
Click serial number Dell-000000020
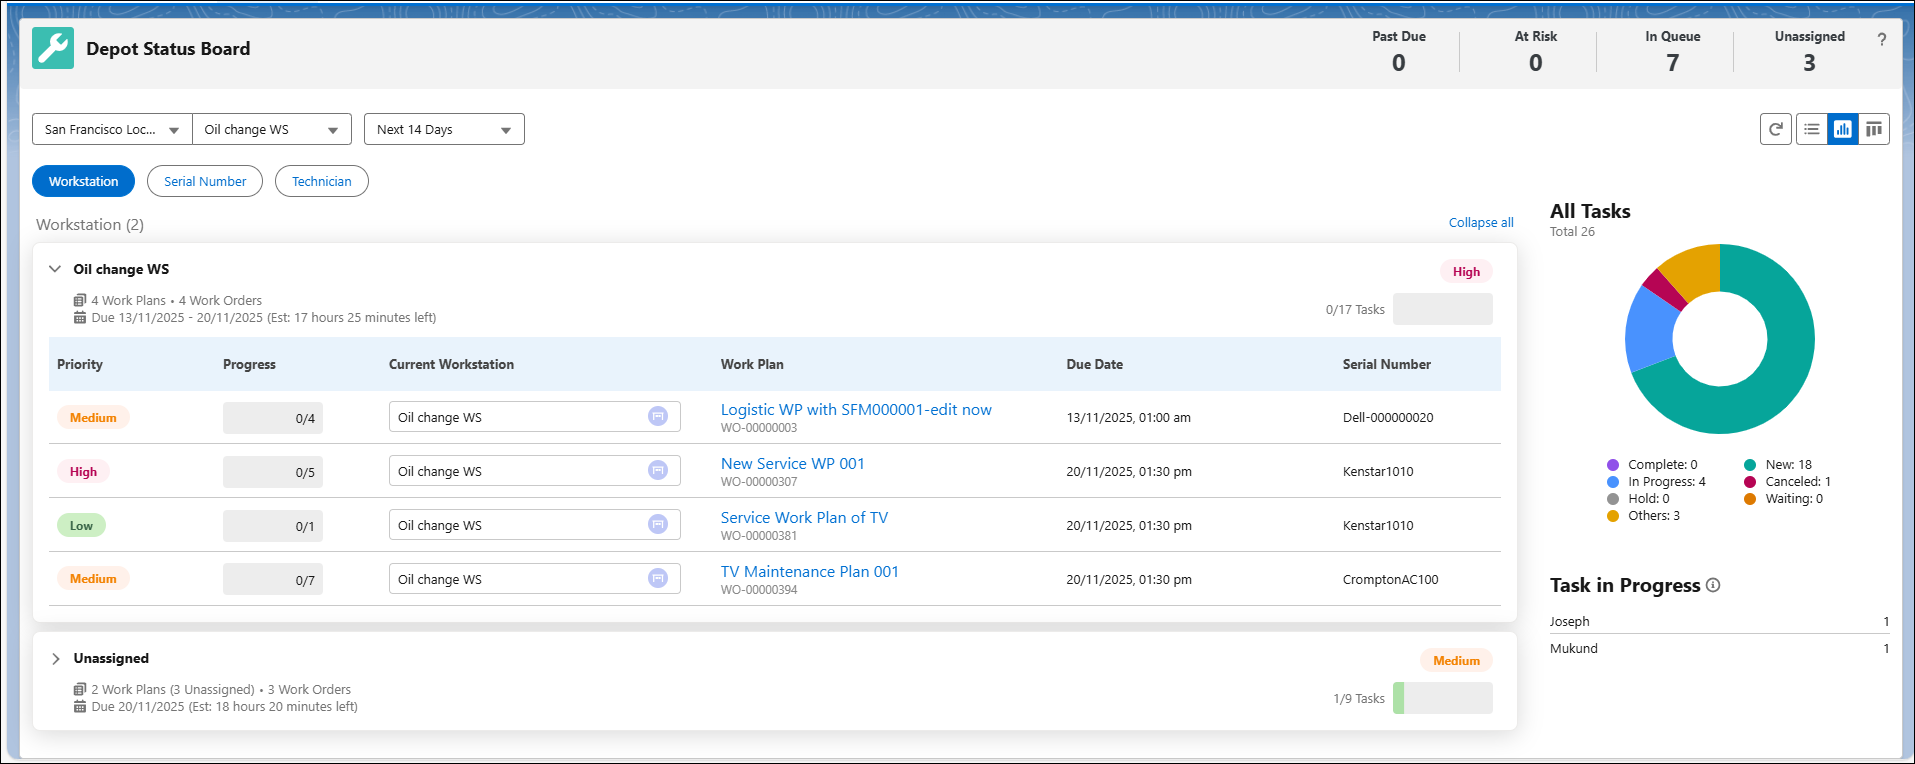[x=1388, y=418]
